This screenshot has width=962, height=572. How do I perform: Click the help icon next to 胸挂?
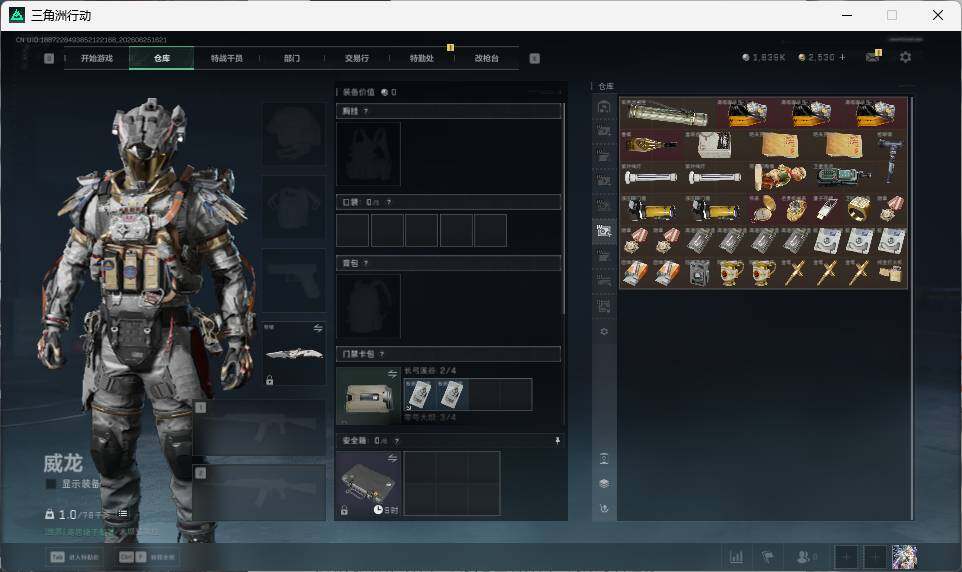[366, 111]
